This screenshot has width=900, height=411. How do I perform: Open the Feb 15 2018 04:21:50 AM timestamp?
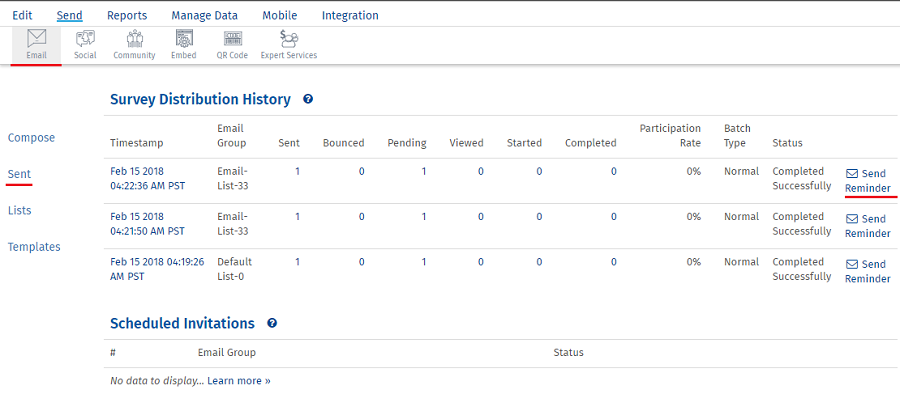click(147, 224)
